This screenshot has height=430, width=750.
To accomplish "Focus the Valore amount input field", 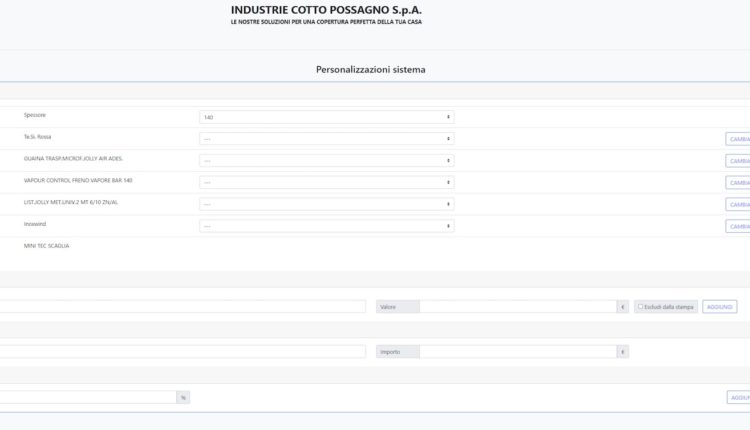I will (x=518, y=307).
